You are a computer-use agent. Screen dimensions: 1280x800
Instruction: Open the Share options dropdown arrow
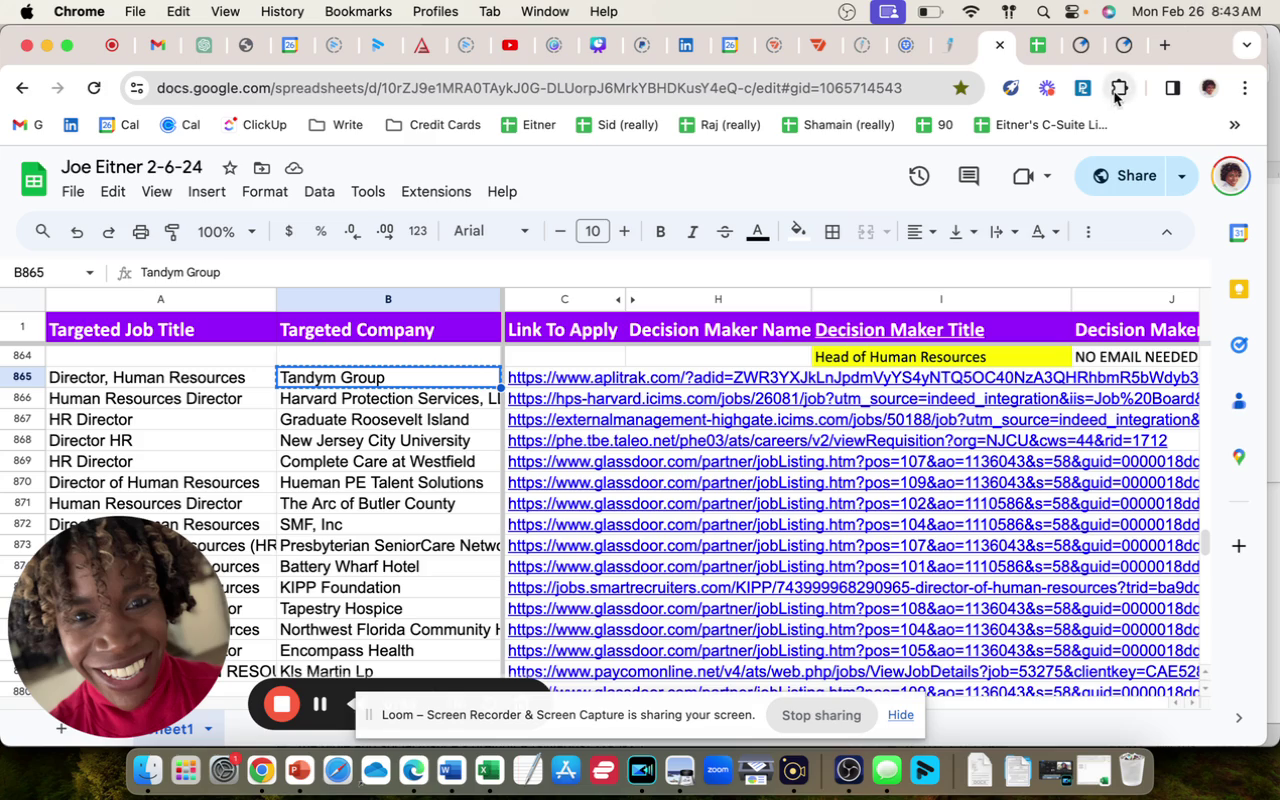pos(1181,176)
